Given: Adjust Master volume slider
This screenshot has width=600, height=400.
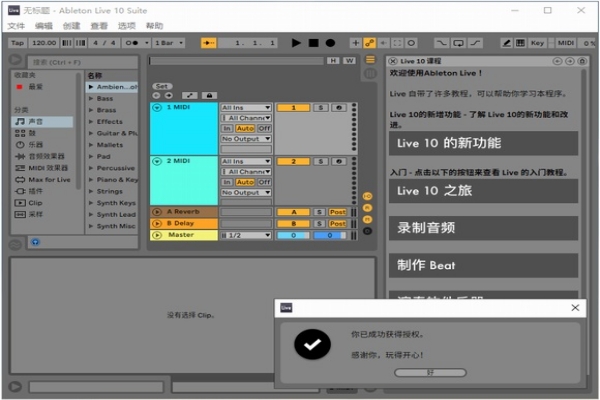Looking at the screenshot, I should tap(293, 235).
